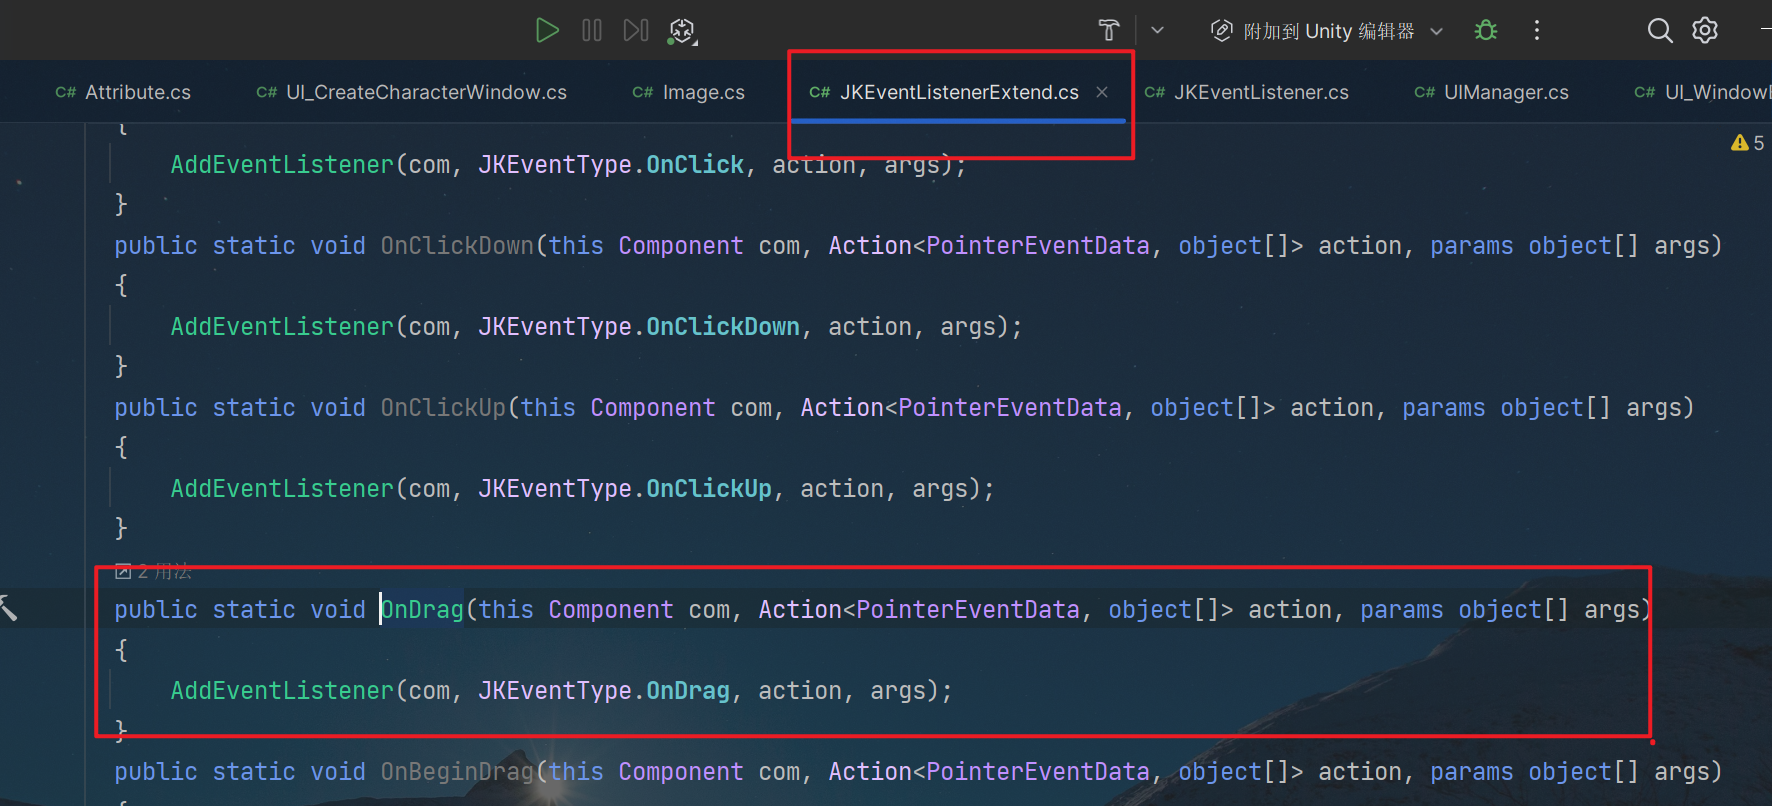Open the Settings gear icon
1772x806 pixels.
coord(1705,30)
